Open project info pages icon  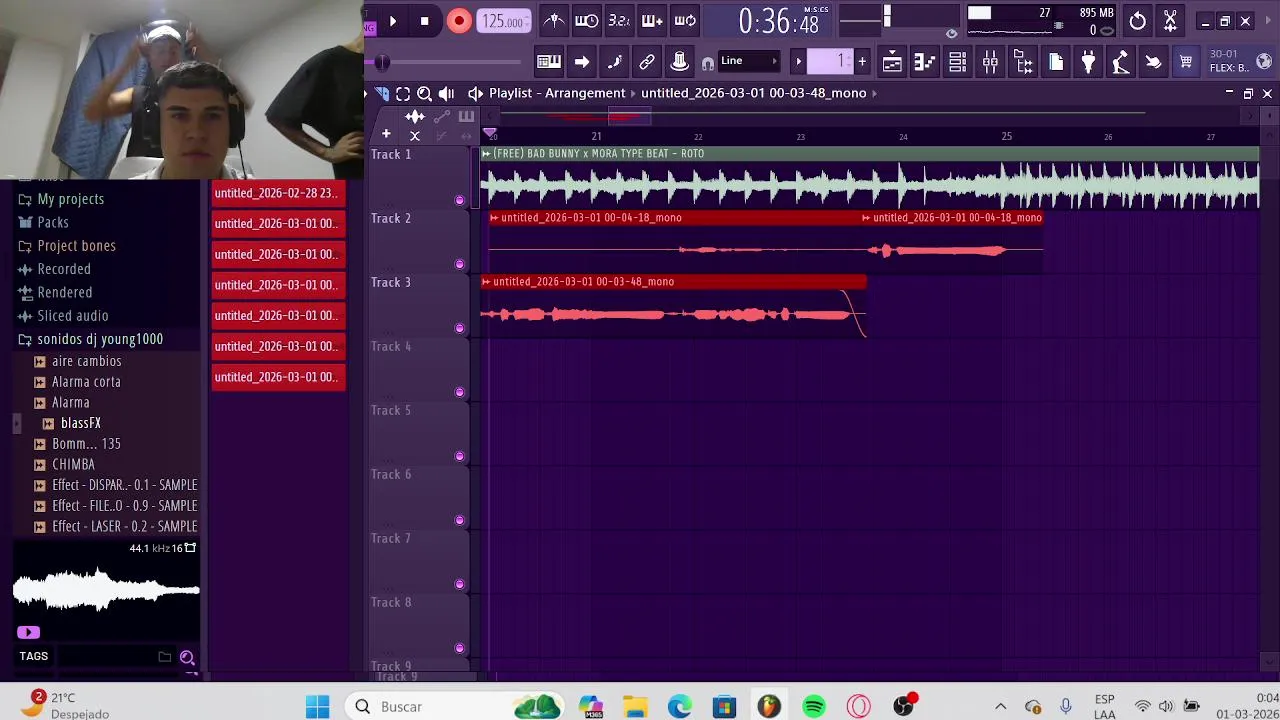[1056, 62]
